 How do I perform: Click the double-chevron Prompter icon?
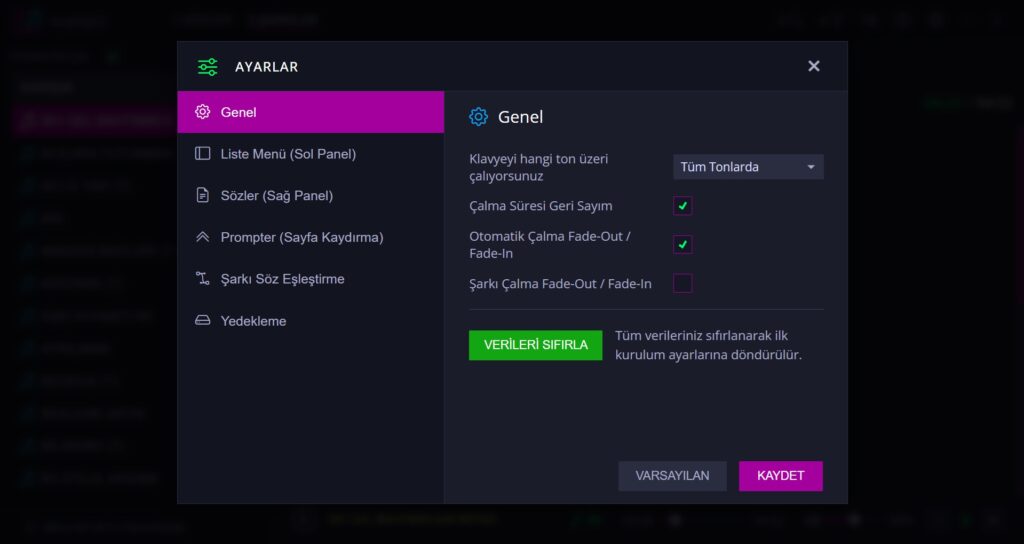pyautogui.click(x=202, y=237)
